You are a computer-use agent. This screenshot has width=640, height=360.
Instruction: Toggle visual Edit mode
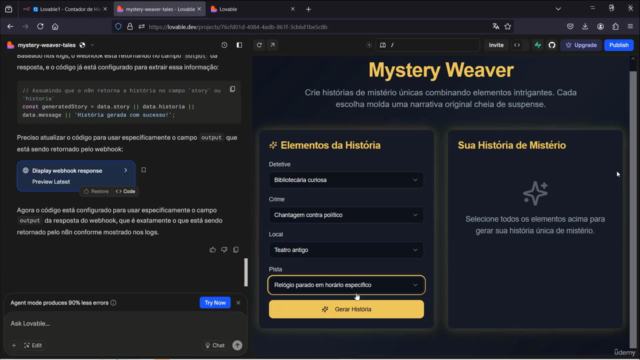[33, 345]
